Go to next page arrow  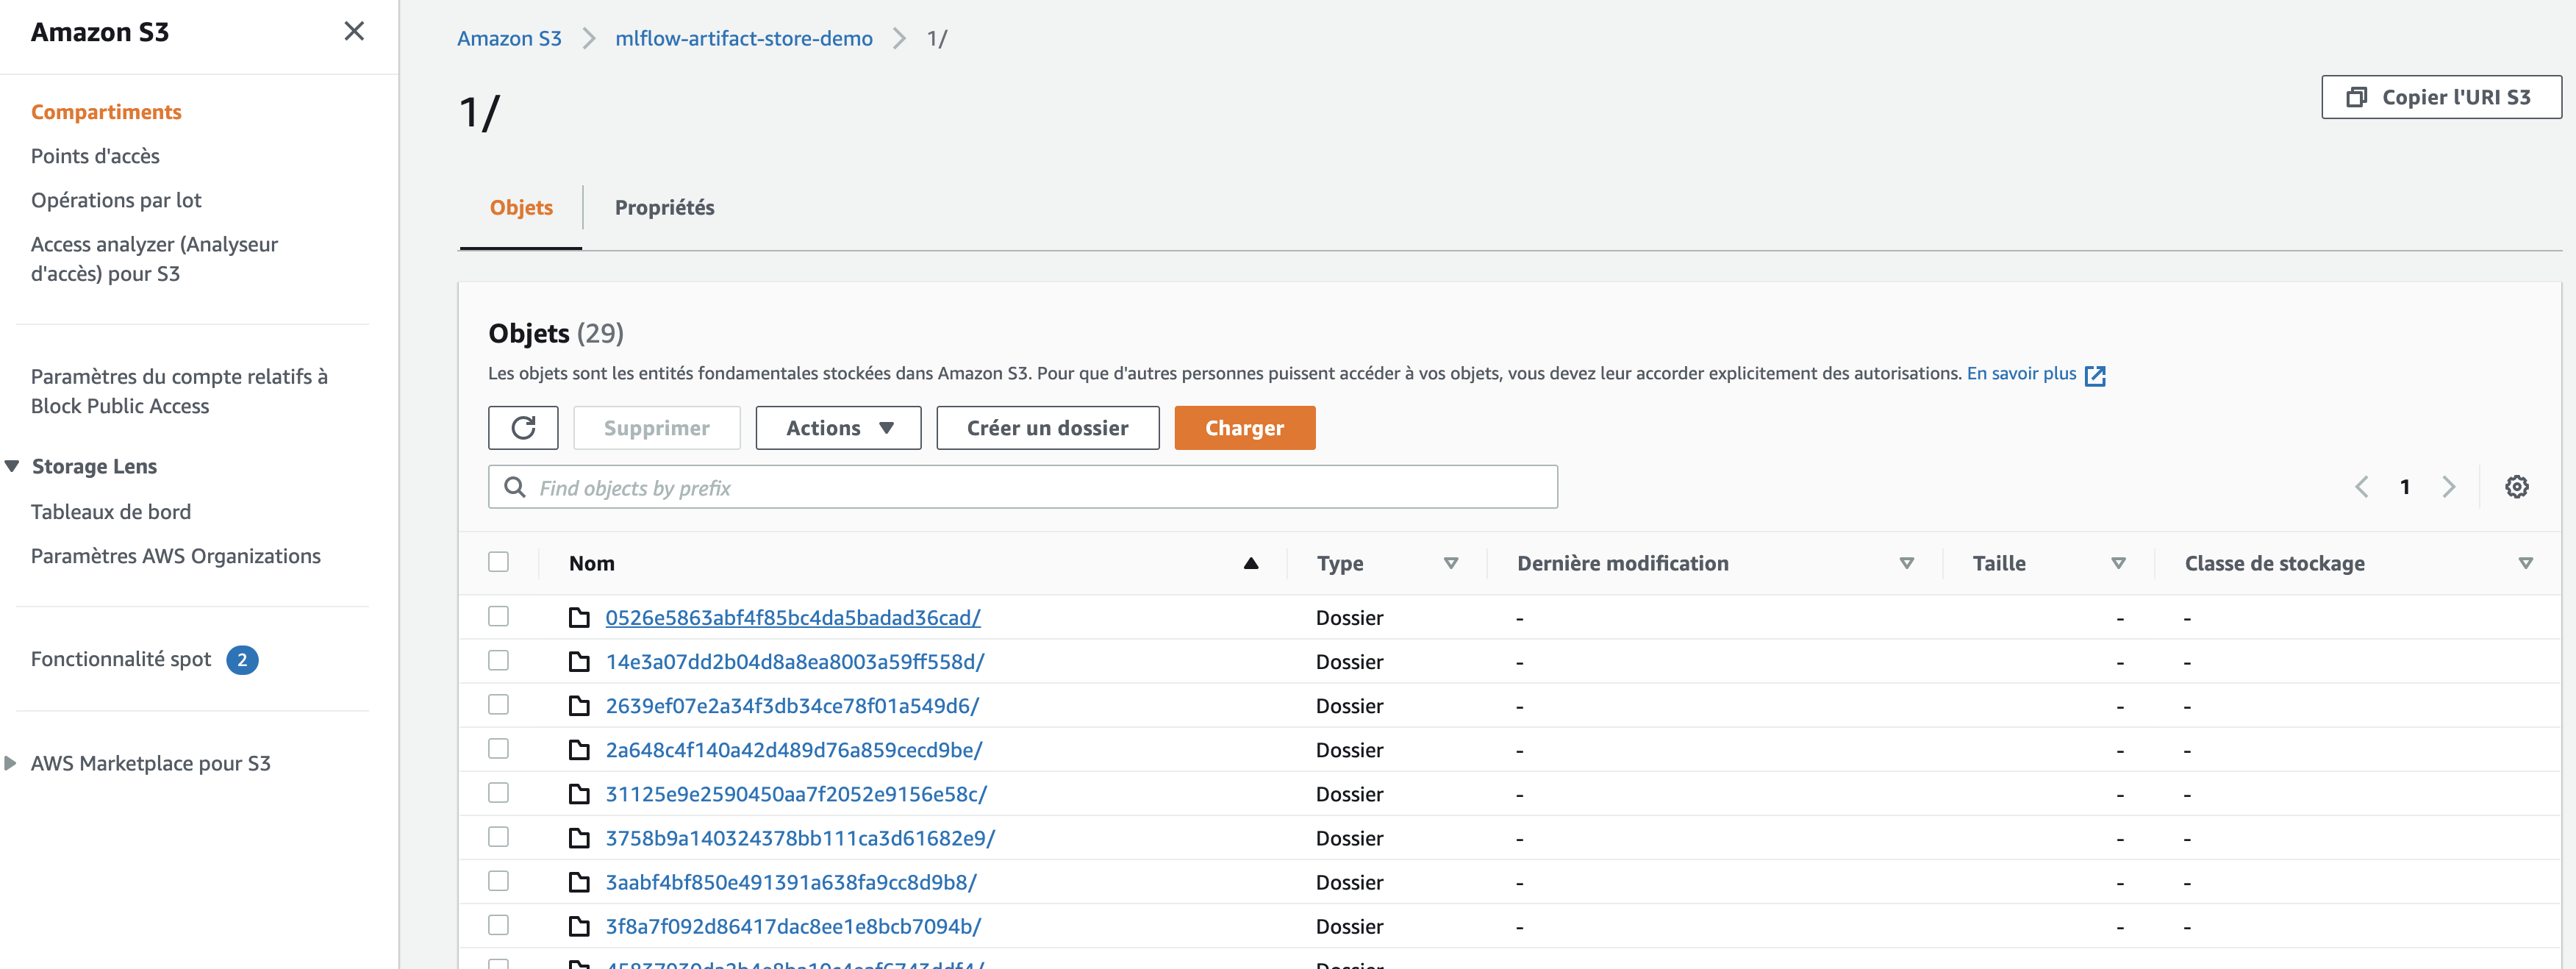(x=2448, y=487)
